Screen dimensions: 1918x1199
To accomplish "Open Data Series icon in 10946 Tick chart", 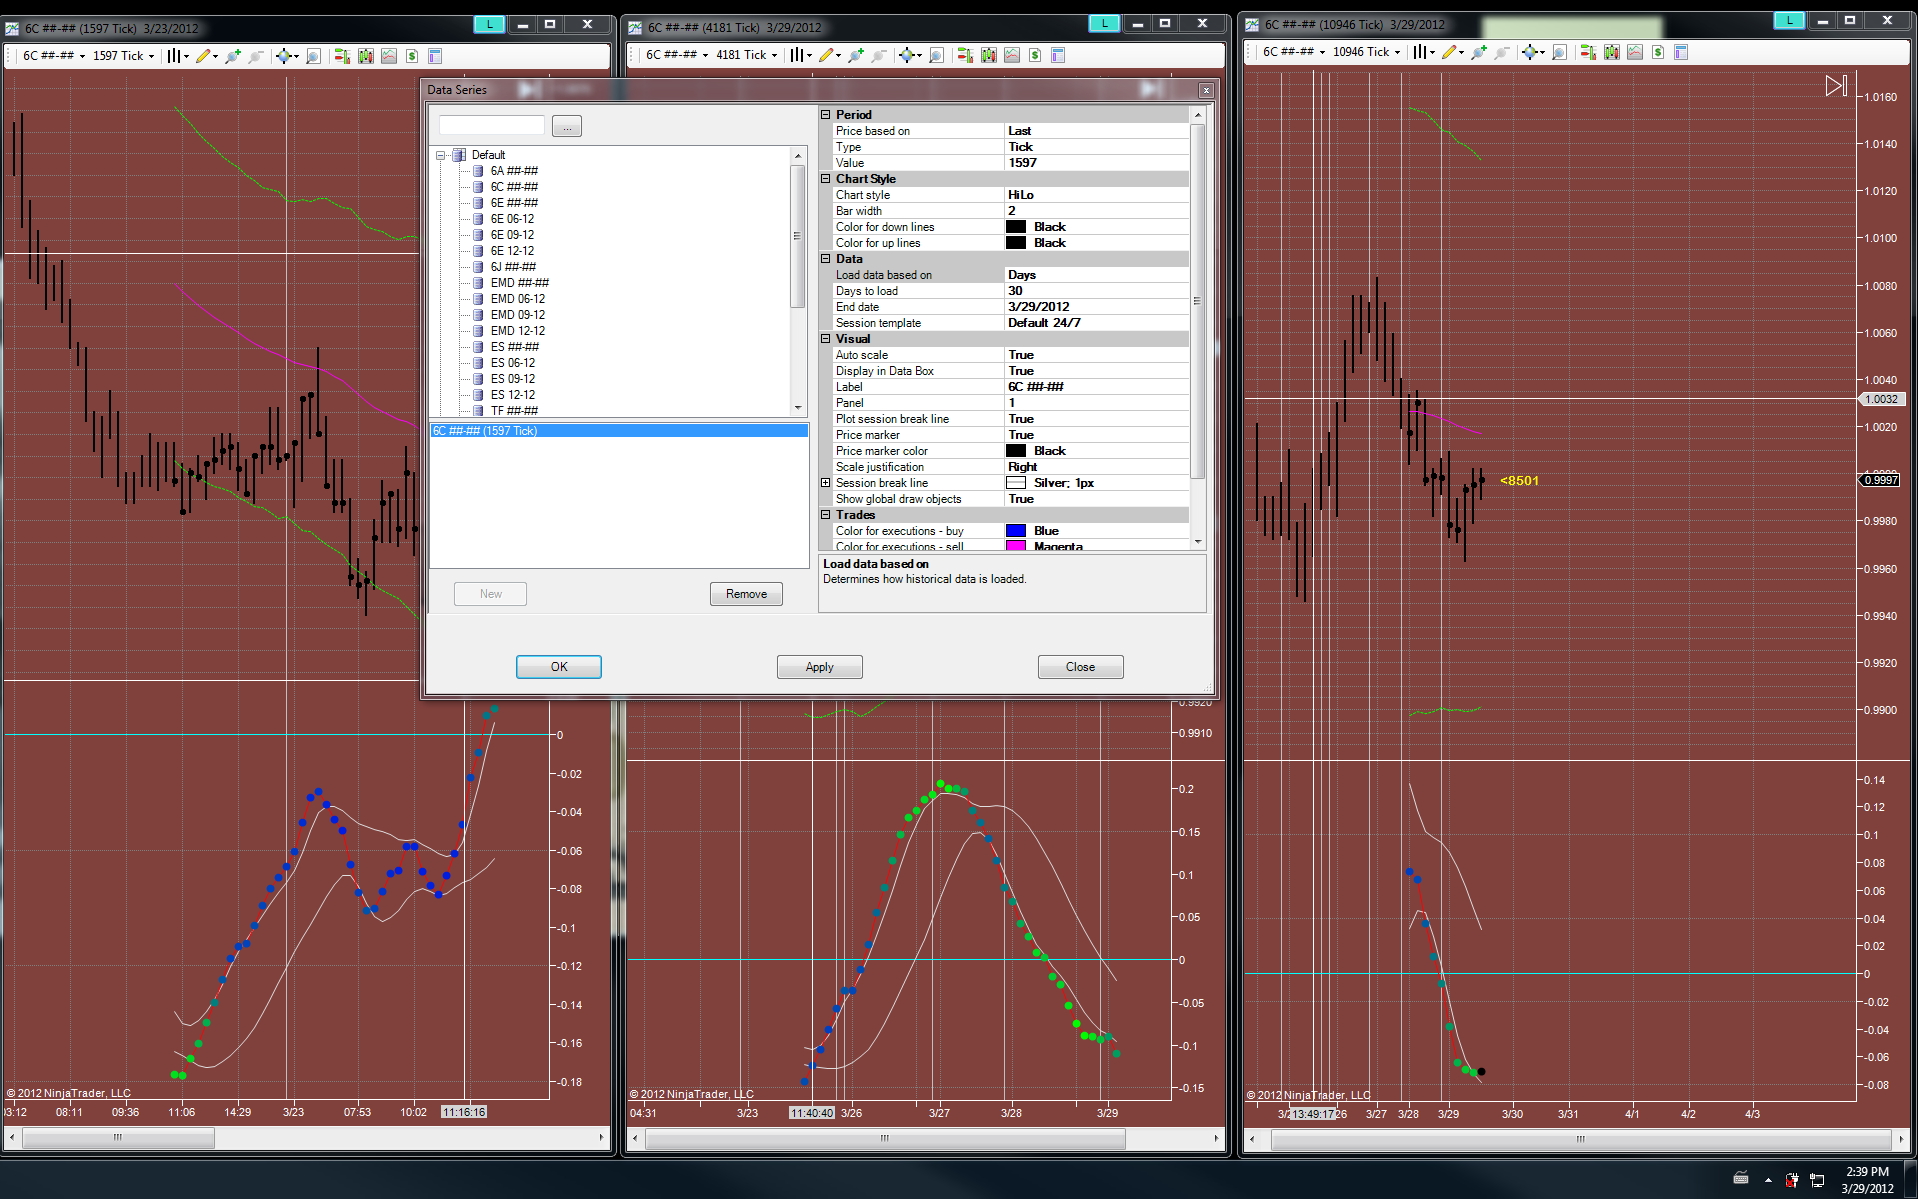I will pyautogui.click(x=1611, y=52).
